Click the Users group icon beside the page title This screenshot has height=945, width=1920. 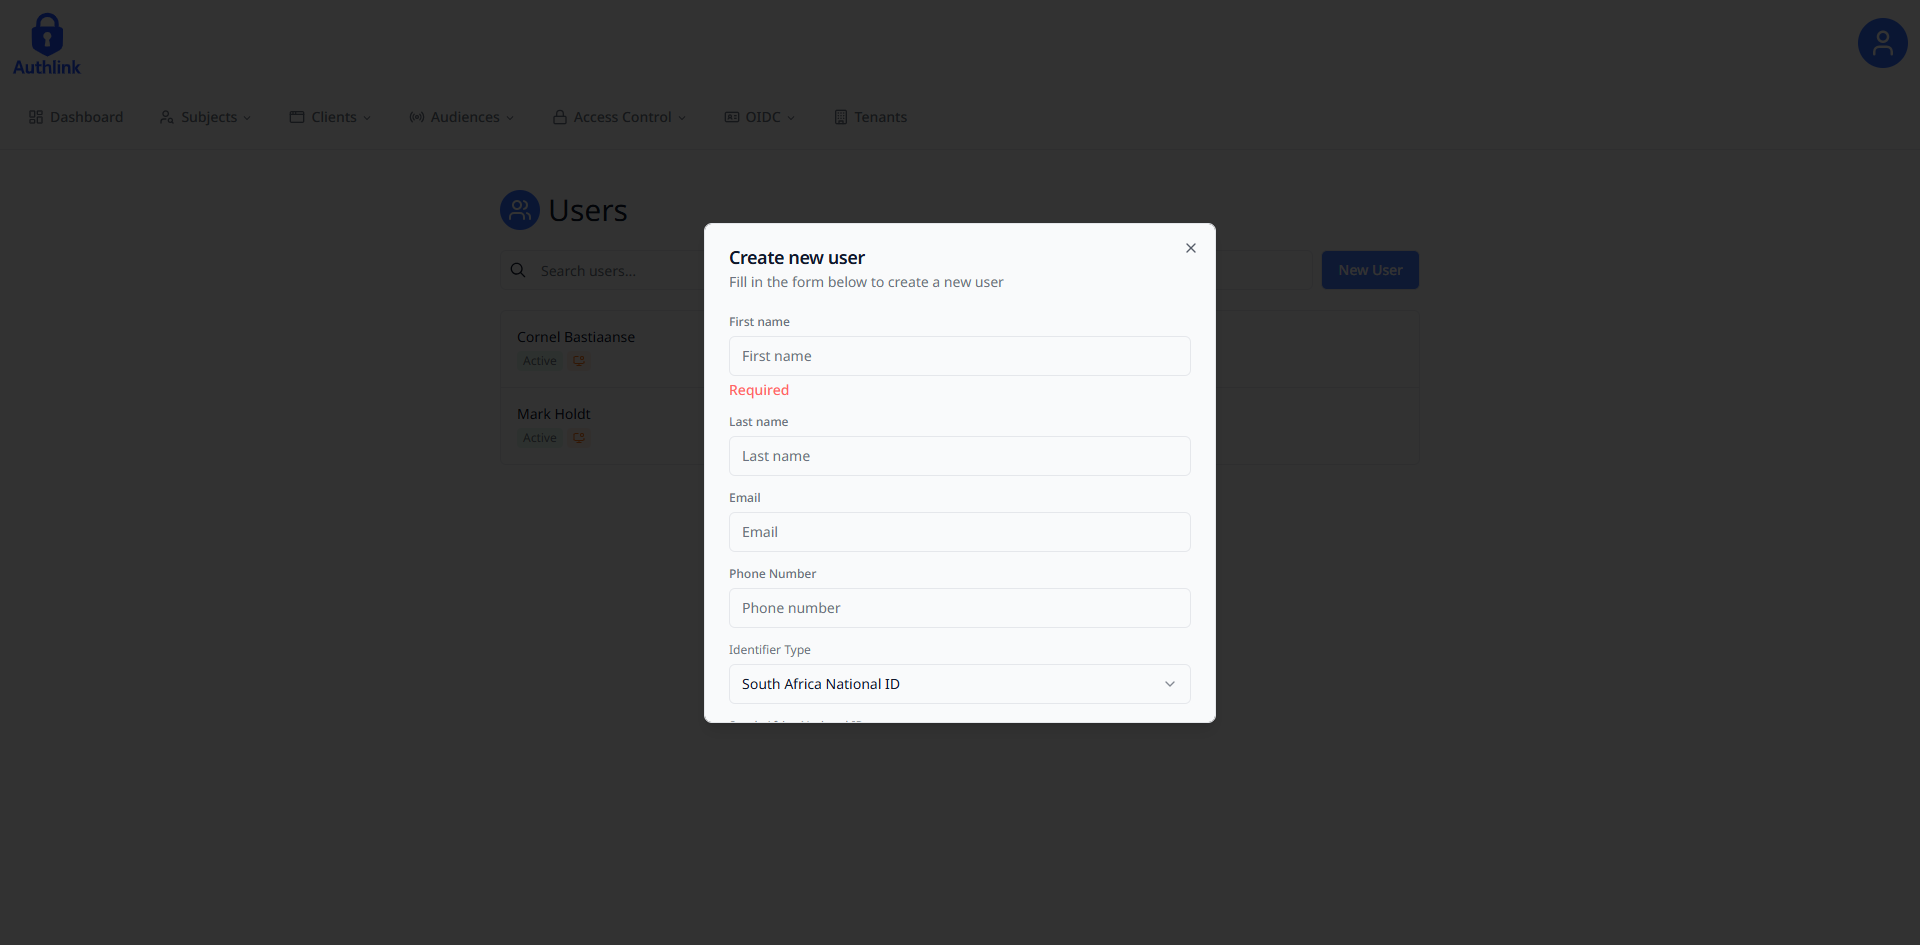(x=519, y=210)
